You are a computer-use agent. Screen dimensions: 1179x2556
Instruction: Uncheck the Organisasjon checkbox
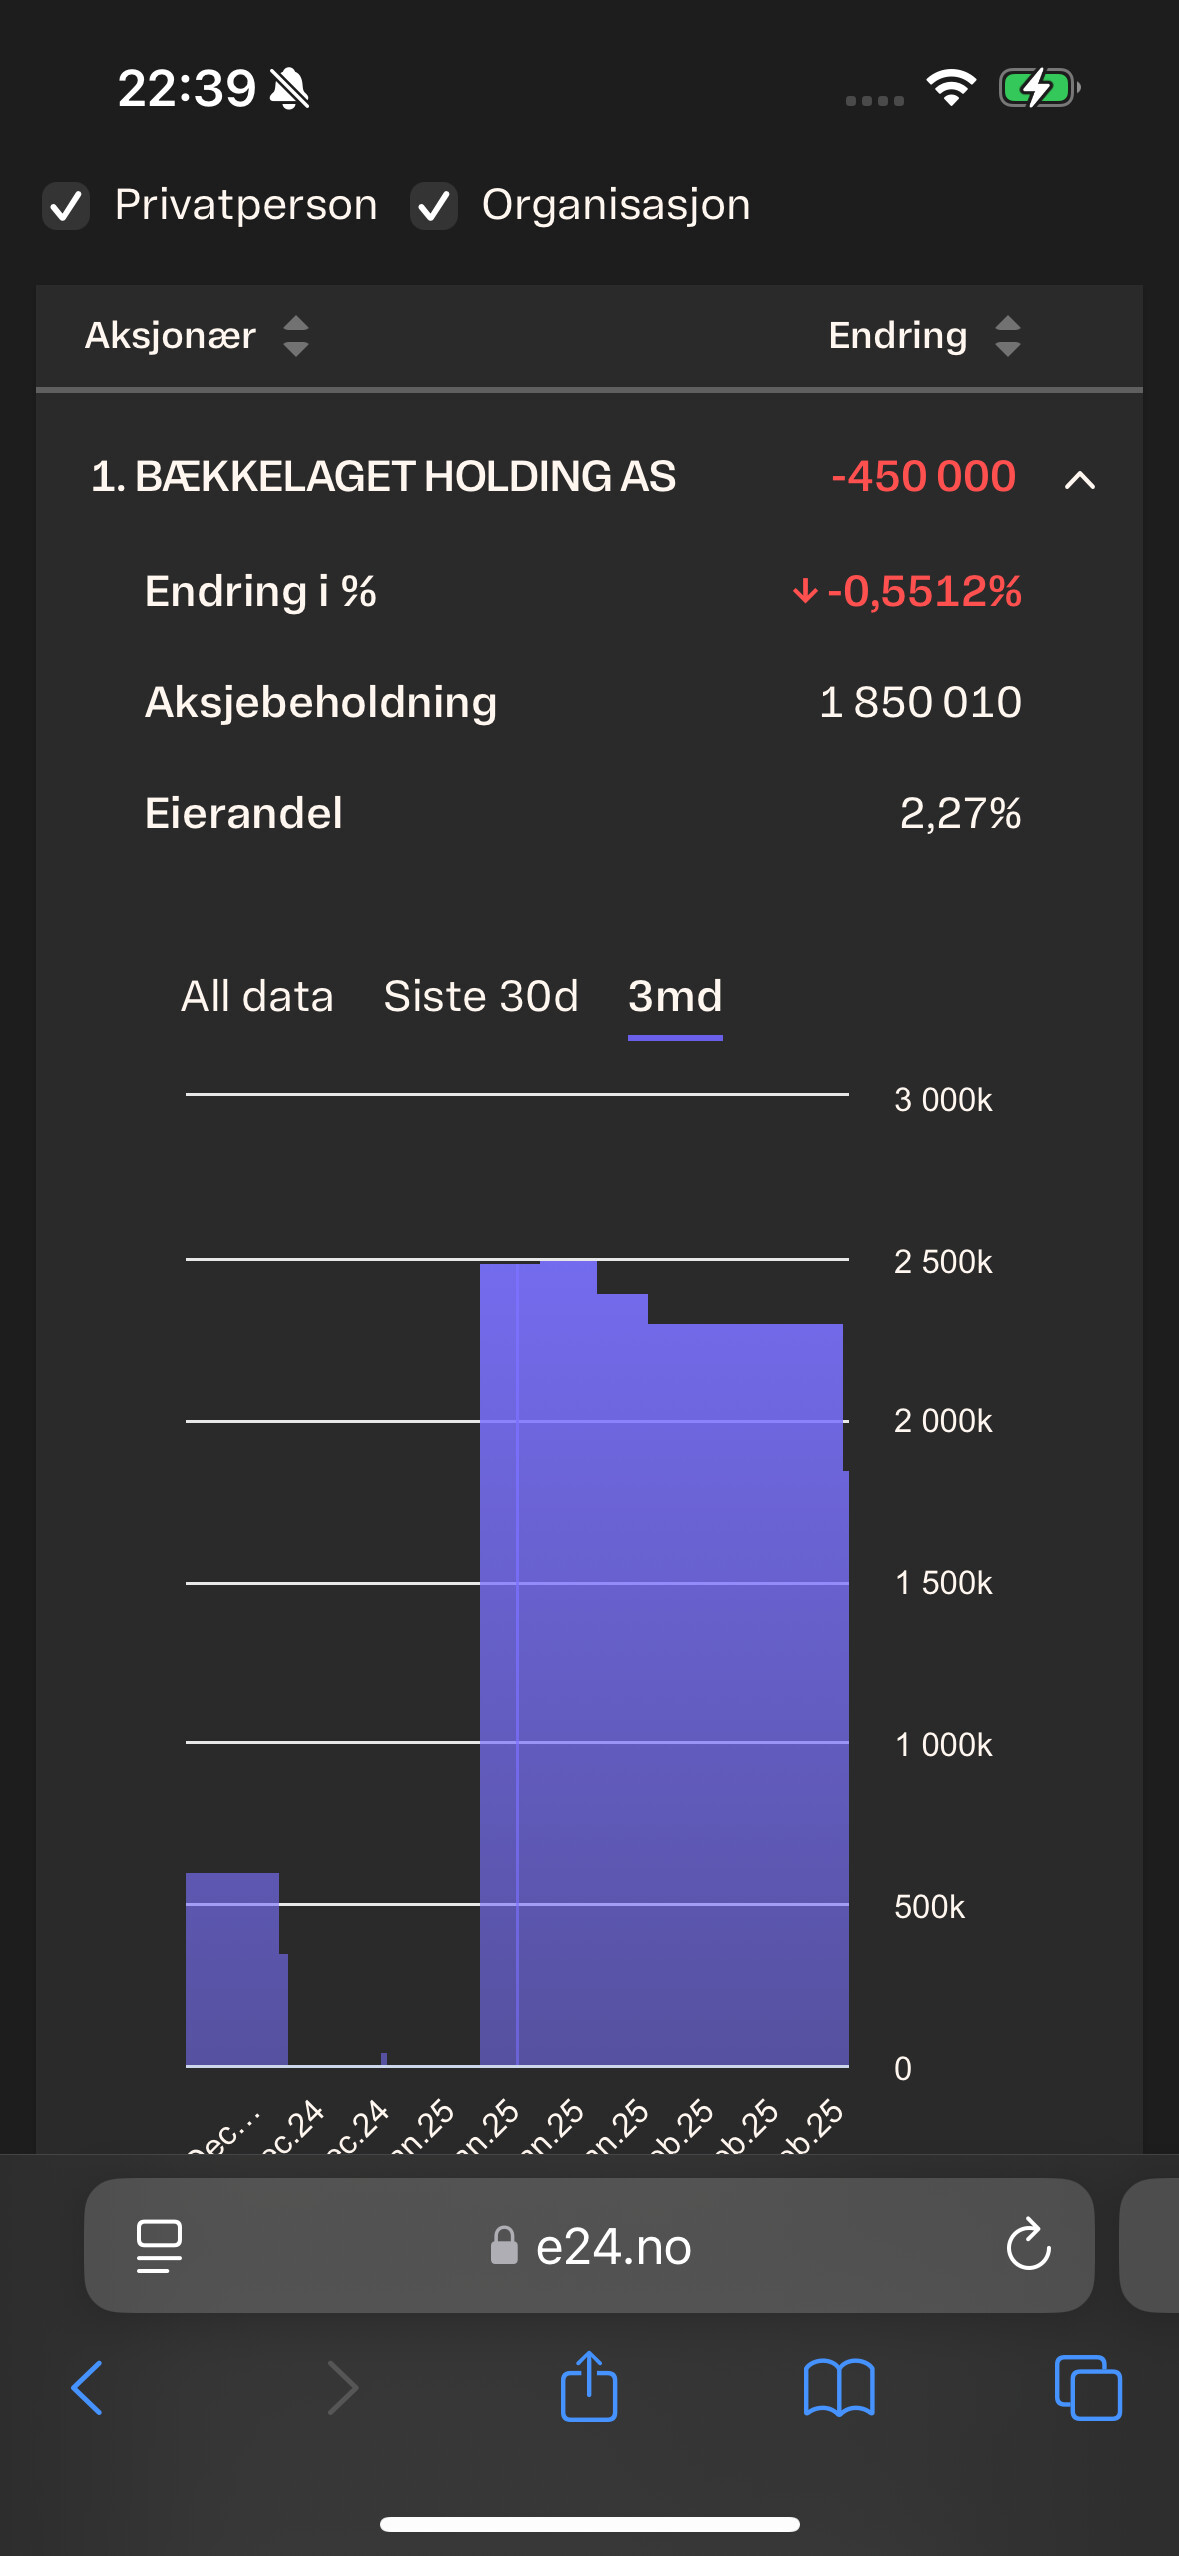(x=434, y=206)
